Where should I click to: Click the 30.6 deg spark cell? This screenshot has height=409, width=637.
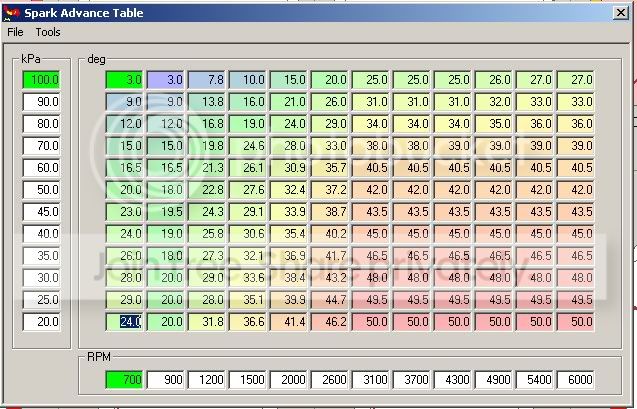[x=247, y=234]
